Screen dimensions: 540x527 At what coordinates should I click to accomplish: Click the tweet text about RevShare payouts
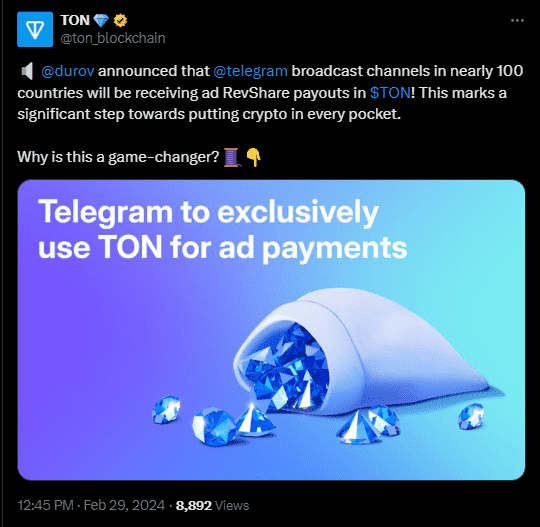pyautogui.click(x=270, y=93)
